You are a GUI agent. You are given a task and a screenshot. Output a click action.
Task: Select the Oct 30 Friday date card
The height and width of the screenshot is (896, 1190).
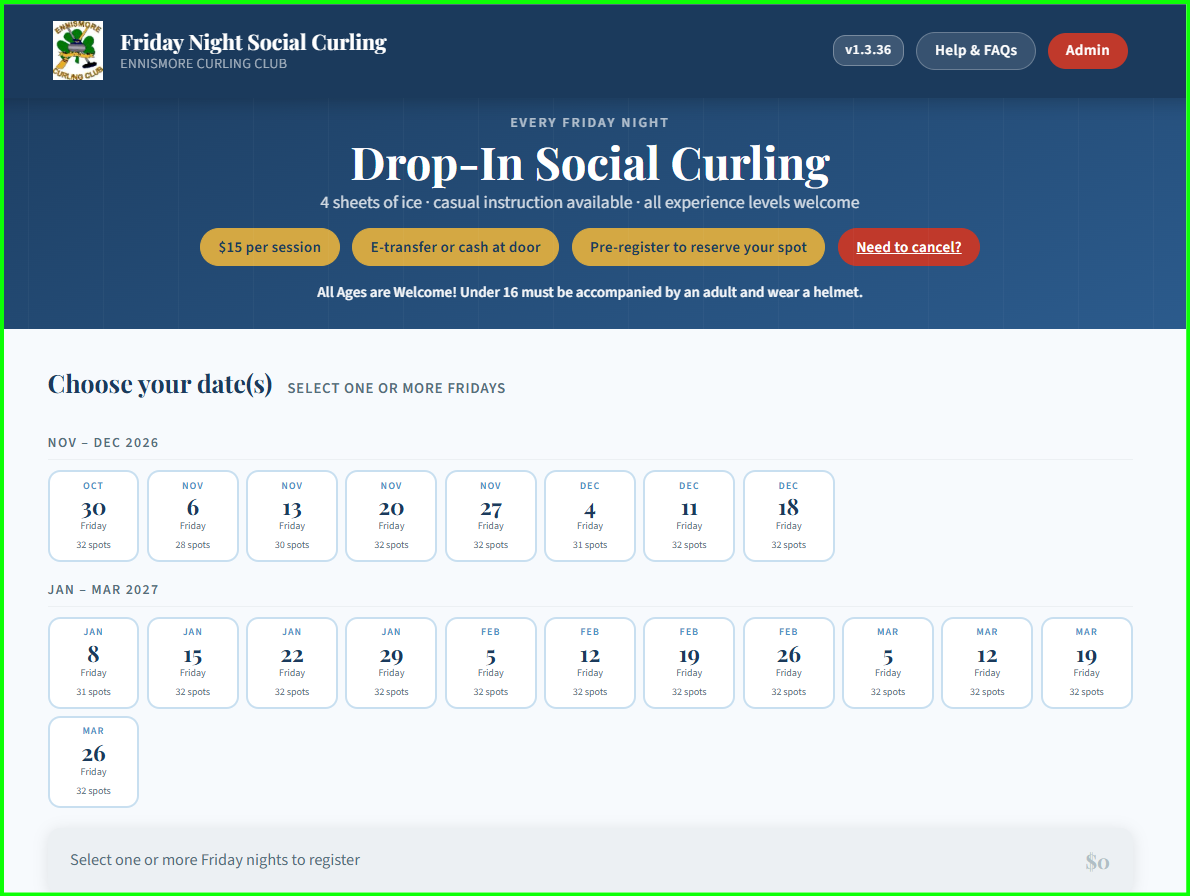tap(93, 516)
